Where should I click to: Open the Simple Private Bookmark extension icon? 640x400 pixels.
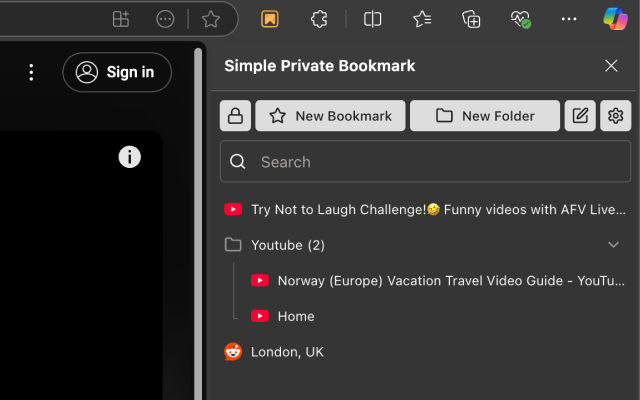[x=270, y=19]
